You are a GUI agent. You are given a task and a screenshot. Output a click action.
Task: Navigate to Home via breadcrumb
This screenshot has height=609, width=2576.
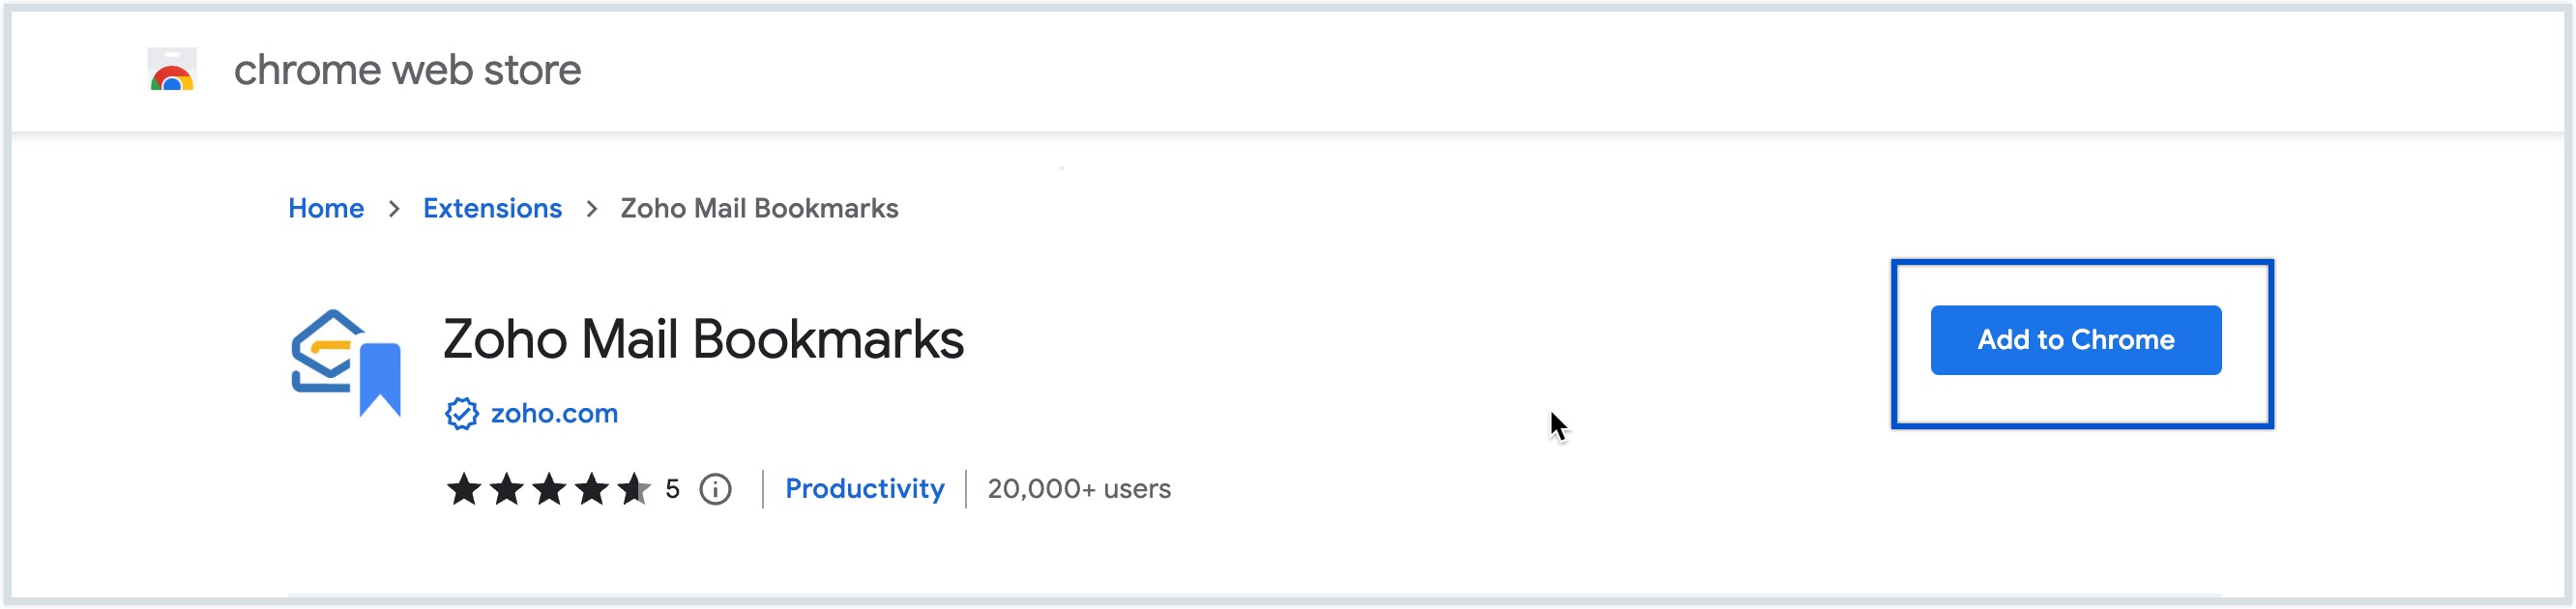click(325, 208)
